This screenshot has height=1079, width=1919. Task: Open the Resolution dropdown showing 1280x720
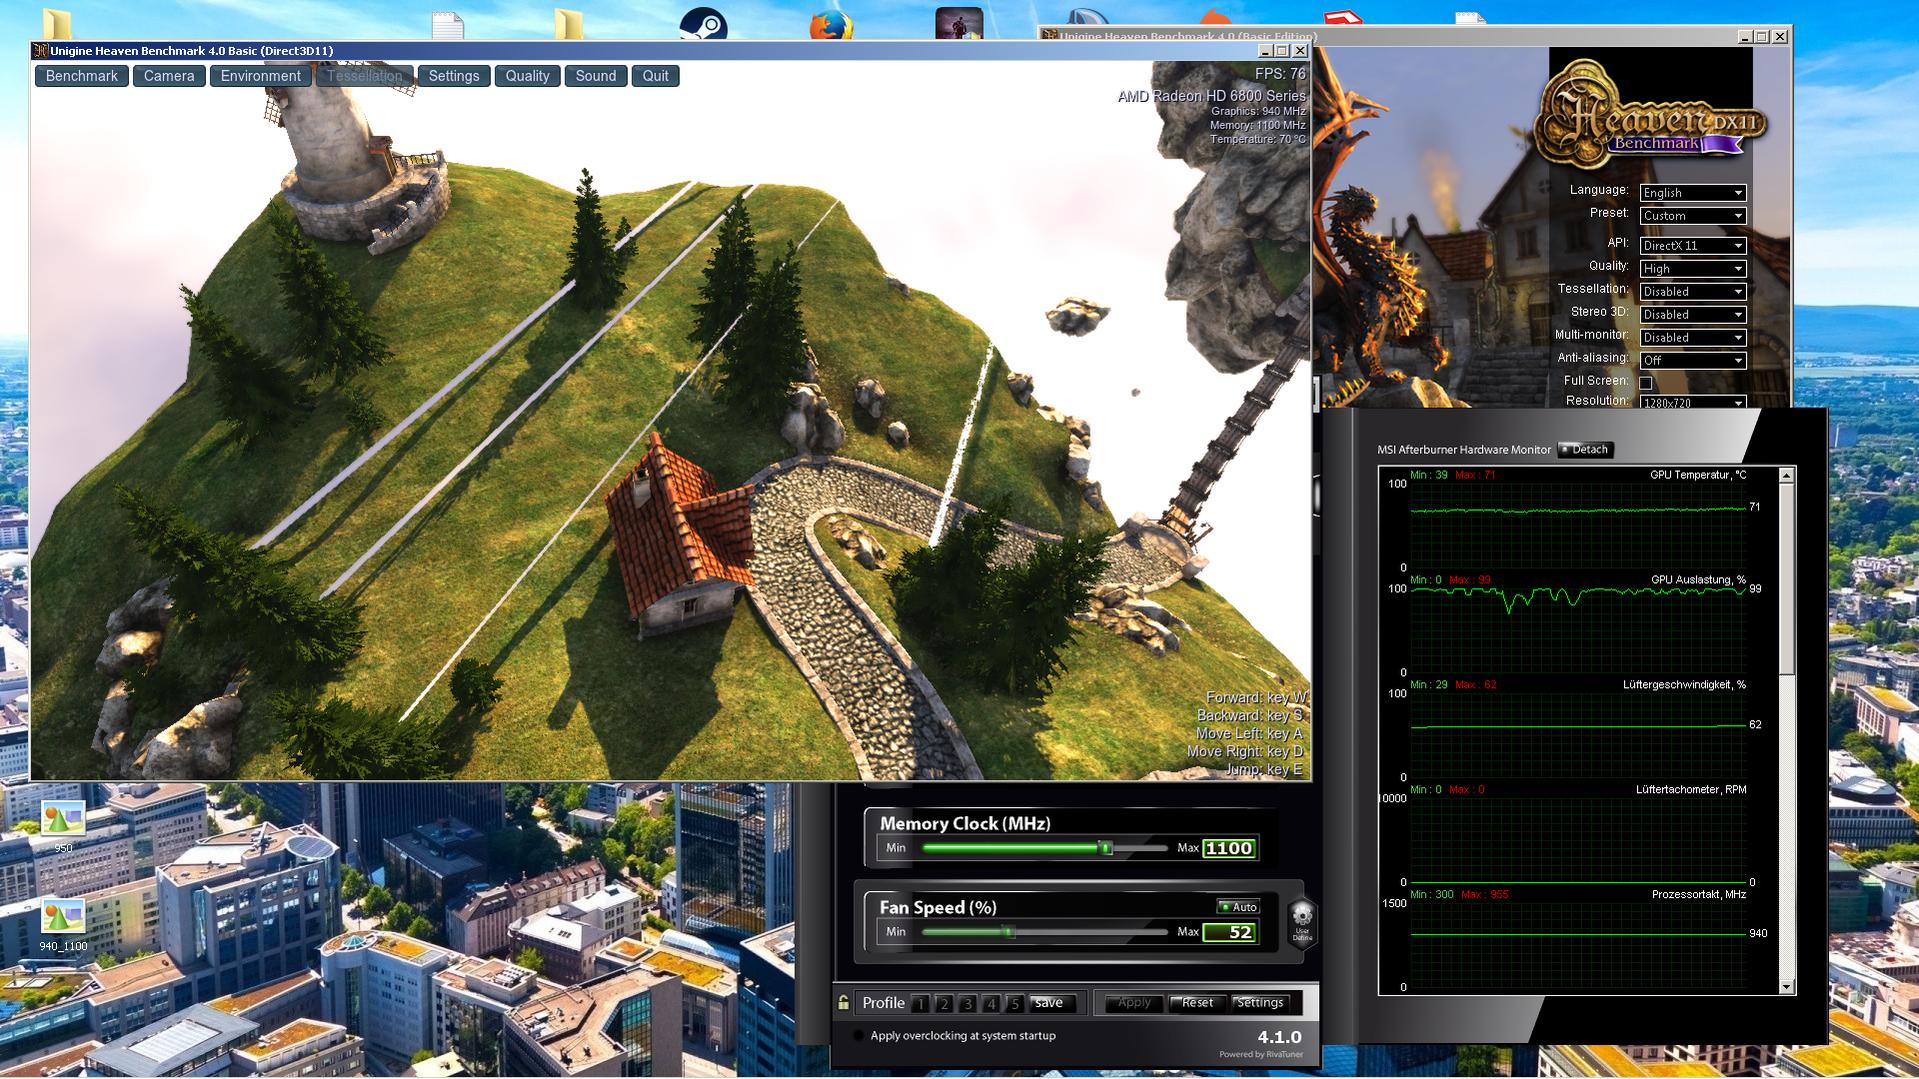[1692, 402]
